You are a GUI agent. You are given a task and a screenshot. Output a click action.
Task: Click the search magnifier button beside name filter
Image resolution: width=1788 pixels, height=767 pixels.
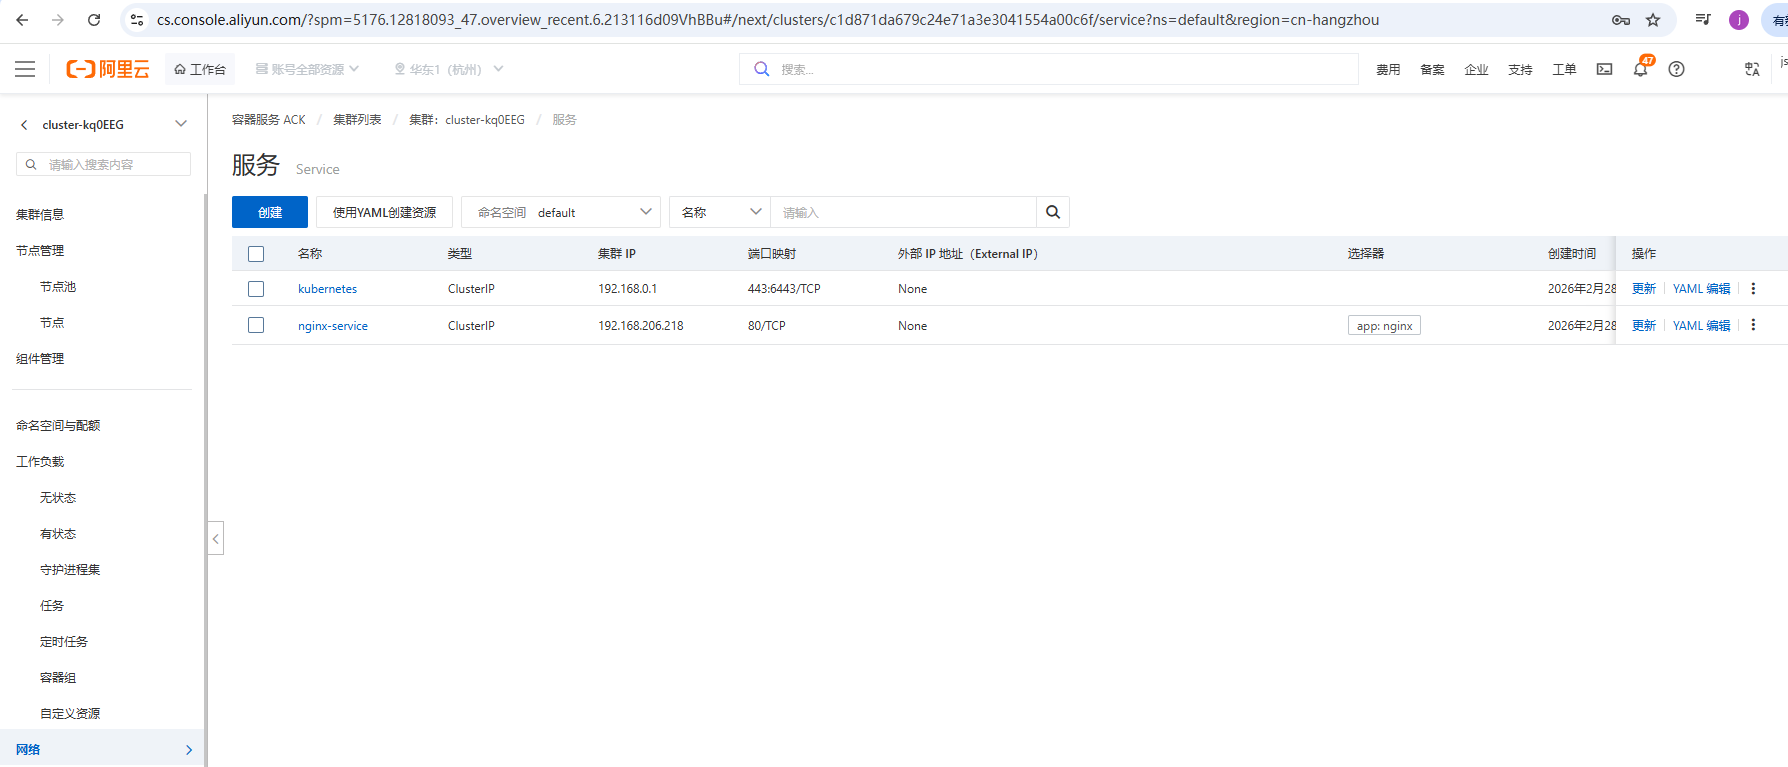coord(1052,212)
